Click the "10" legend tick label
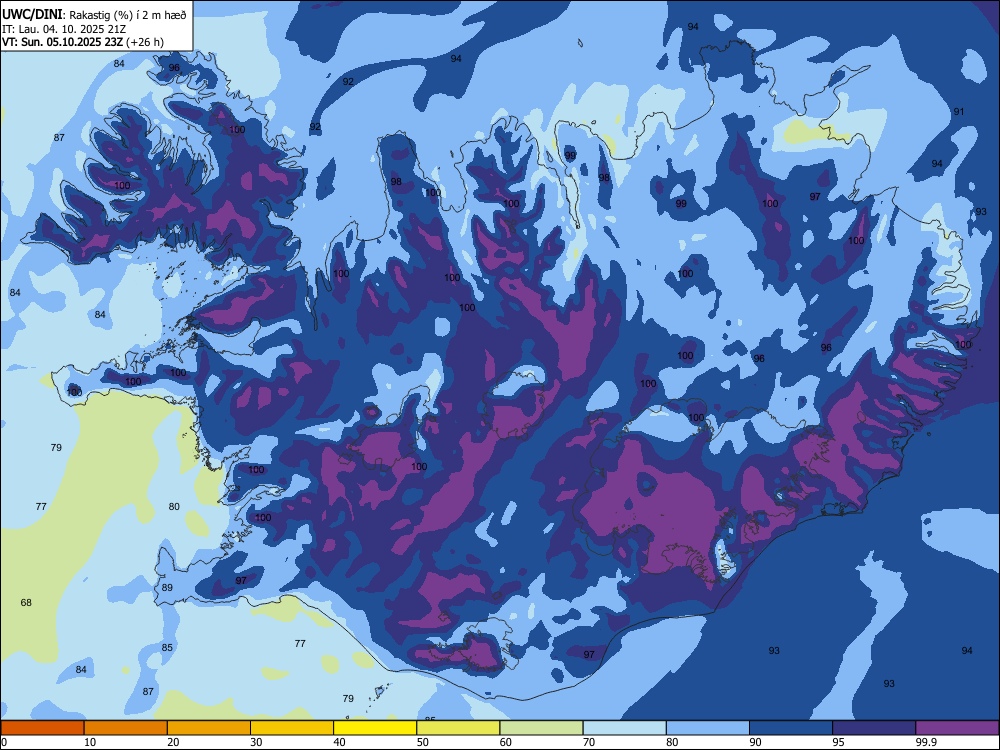 point(90,742)
